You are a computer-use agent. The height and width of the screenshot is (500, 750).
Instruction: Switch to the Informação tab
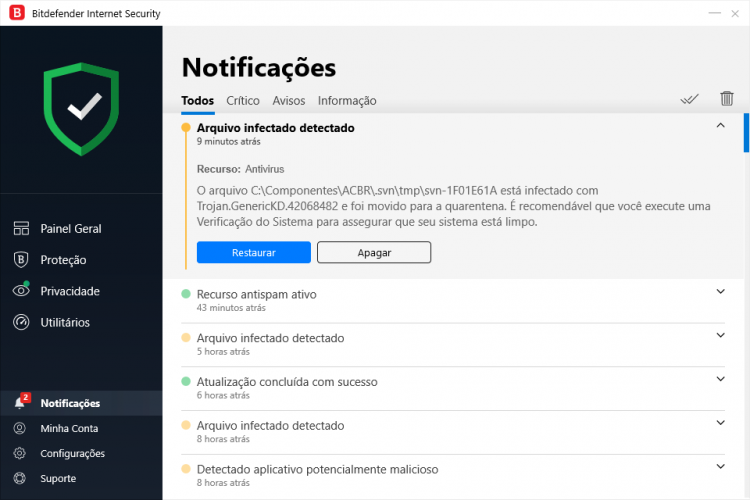pos(347,101)
